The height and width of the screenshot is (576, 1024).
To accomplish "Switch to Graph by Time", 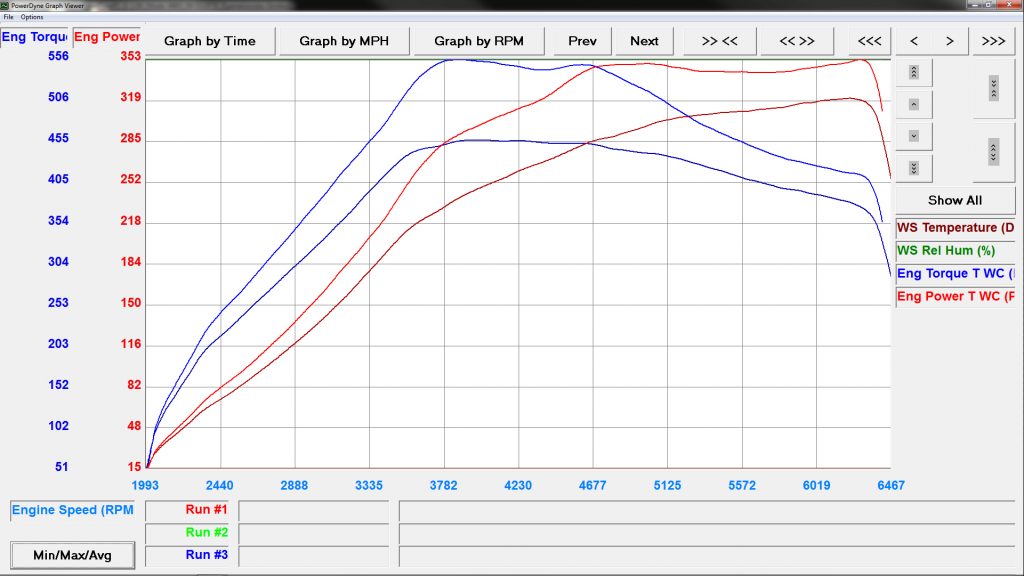I will [210, 41].
